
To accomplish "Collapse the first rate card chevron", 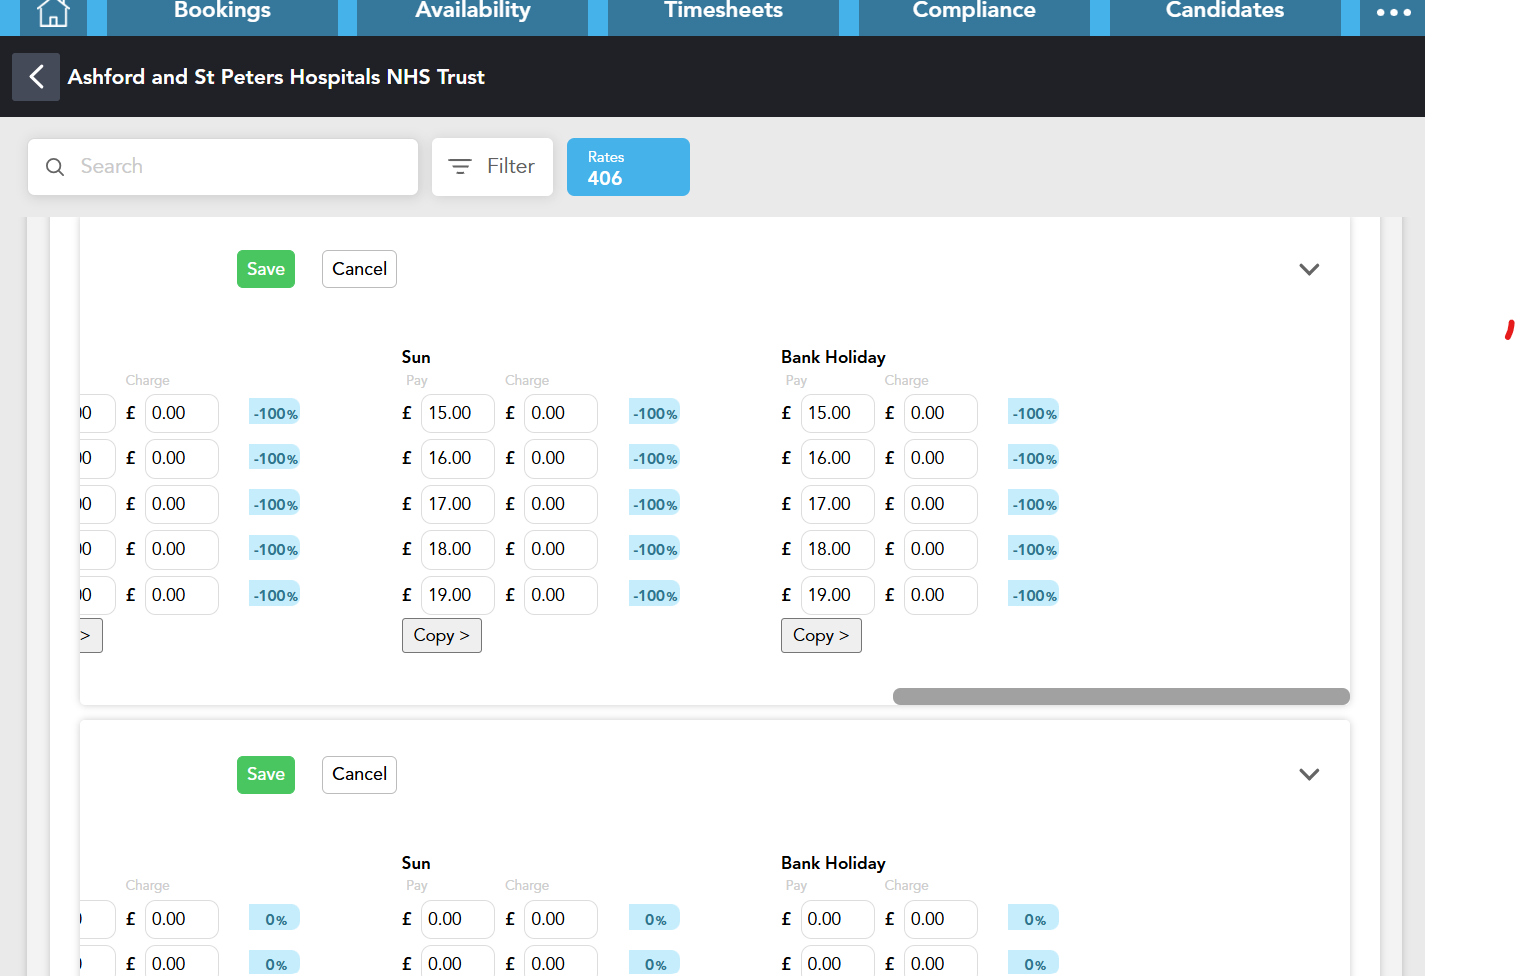I will pos(1308,269).
